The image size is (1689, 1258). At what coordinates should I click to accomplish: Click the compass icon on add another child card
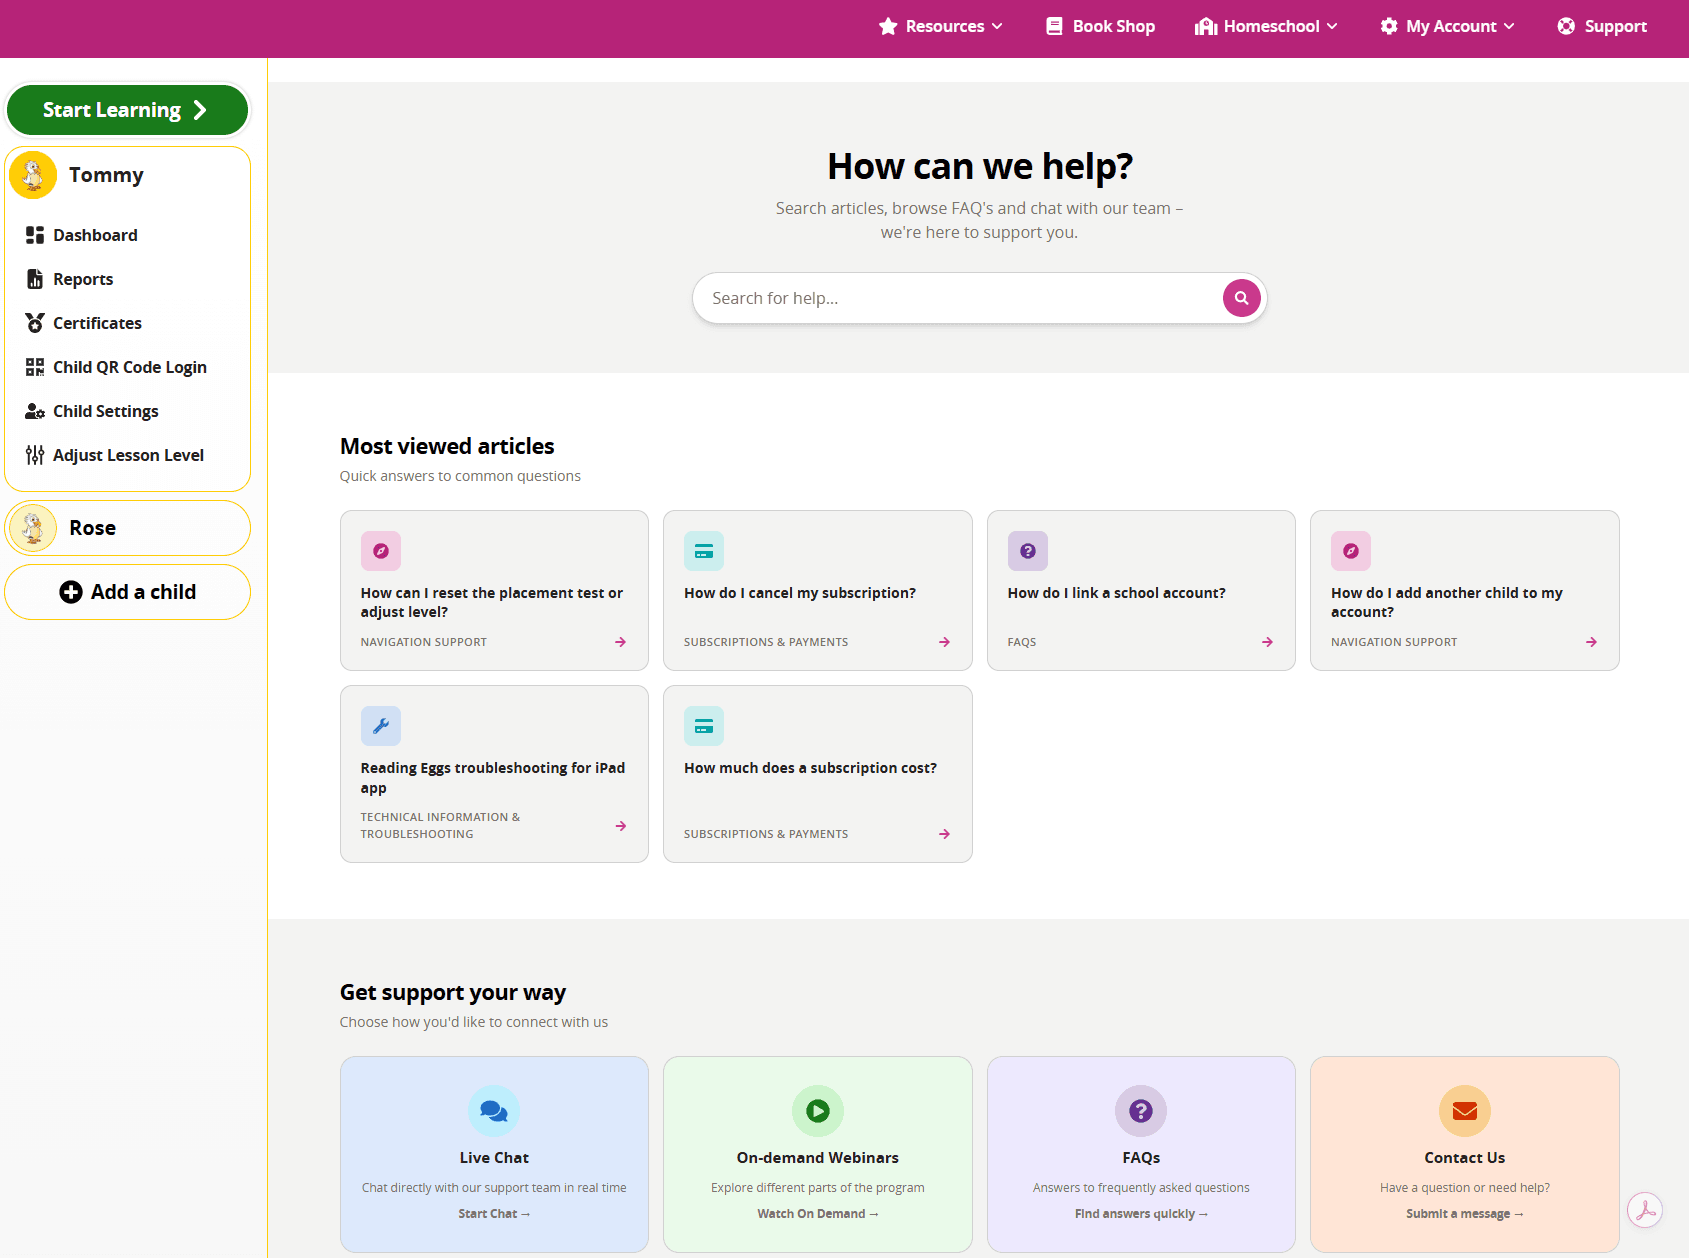(1351, 551)
